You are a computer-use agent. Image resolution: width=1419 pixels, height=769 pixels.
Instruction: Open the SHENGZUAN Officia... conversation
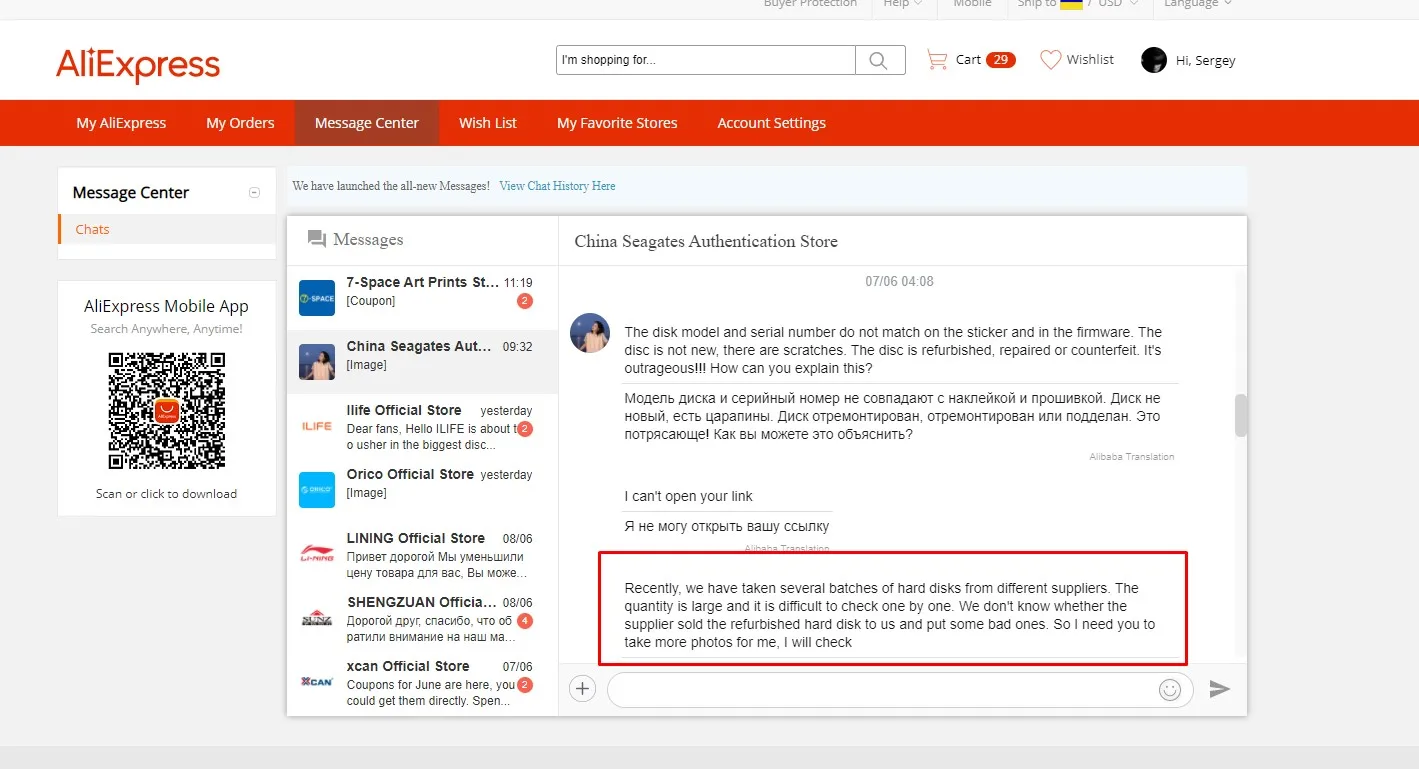(x=422, y=618)
